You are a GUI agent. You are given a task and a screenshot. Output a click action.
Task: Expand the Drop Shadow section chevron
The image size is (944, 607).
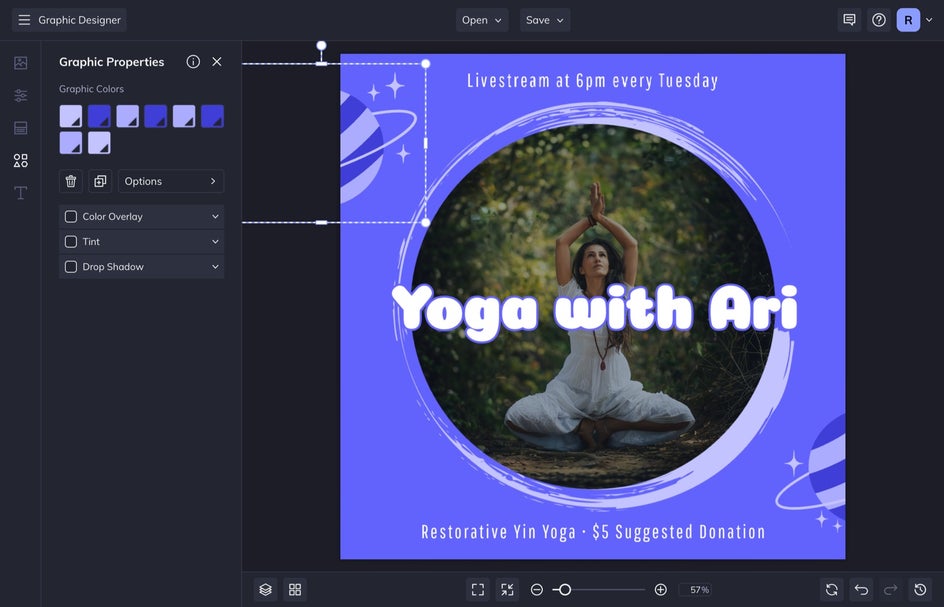[x=215, y=267]
